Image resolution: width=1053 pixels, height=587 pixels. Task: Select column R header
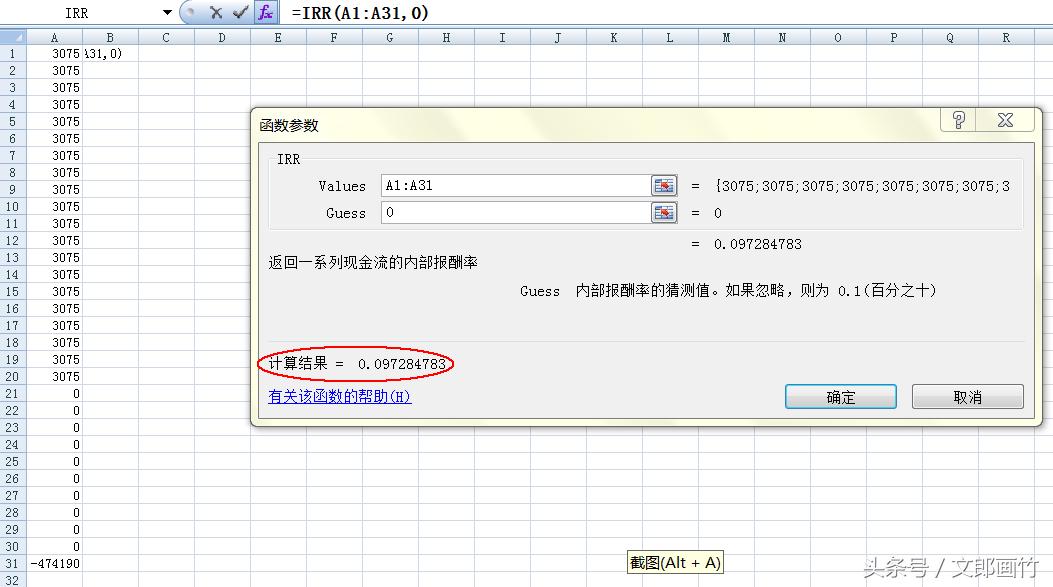[1005, 37]
